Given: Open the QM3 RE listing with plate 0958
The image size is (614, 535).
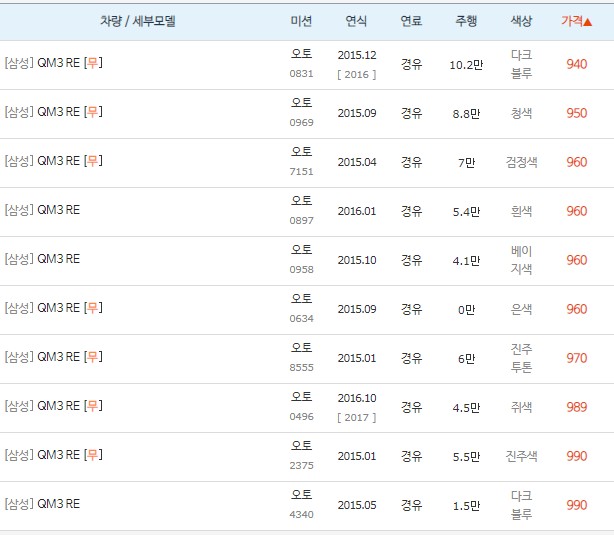Looking at the screenshot, I should (42, 258).
